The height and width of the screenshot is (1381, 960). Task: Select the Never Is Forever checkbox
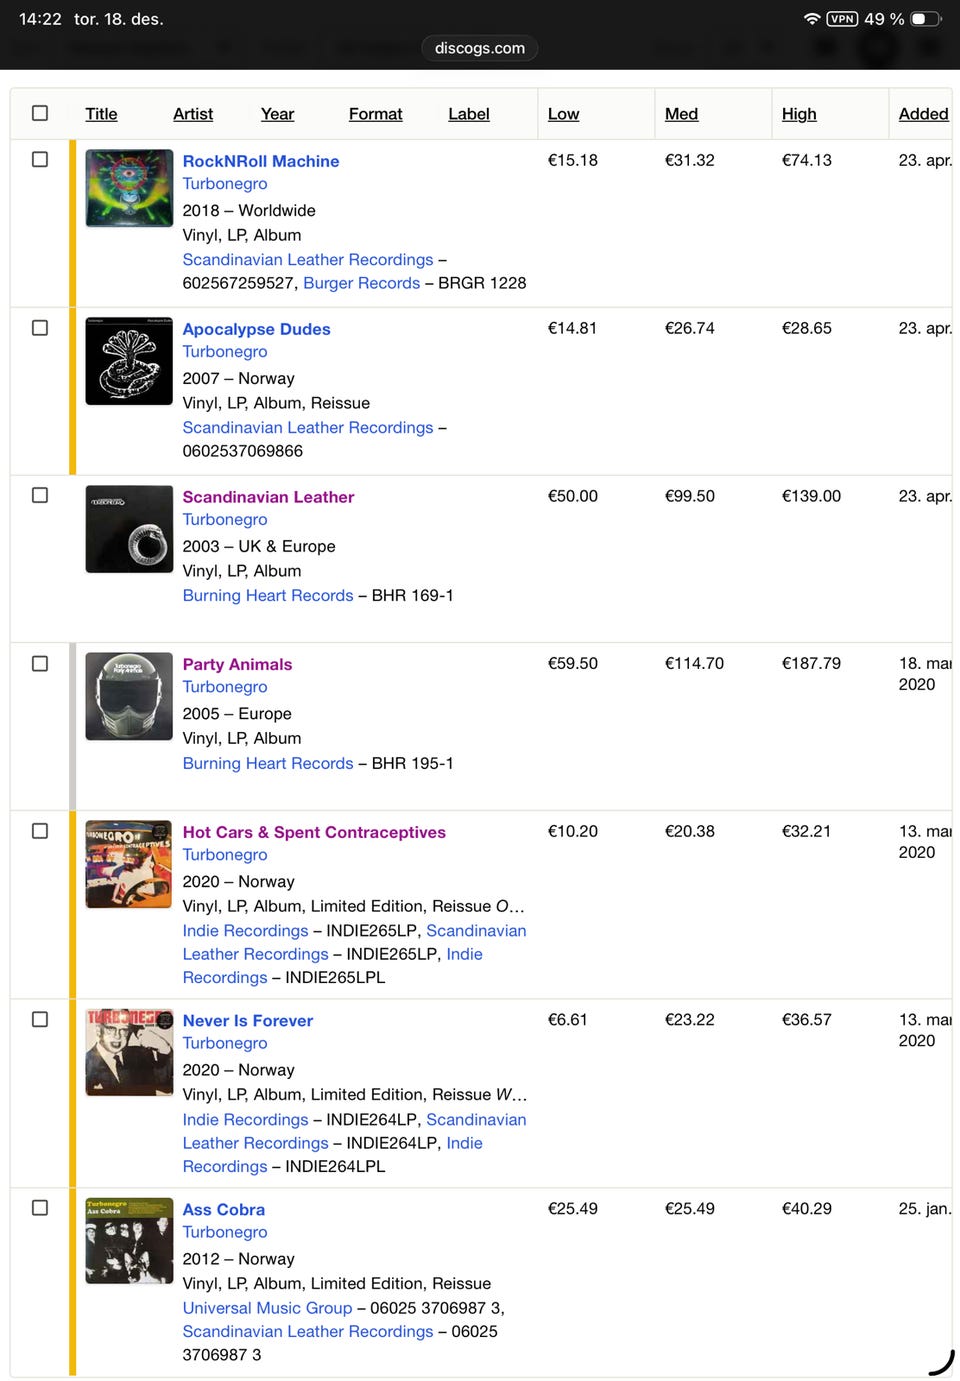click(x=40, y=1019)
